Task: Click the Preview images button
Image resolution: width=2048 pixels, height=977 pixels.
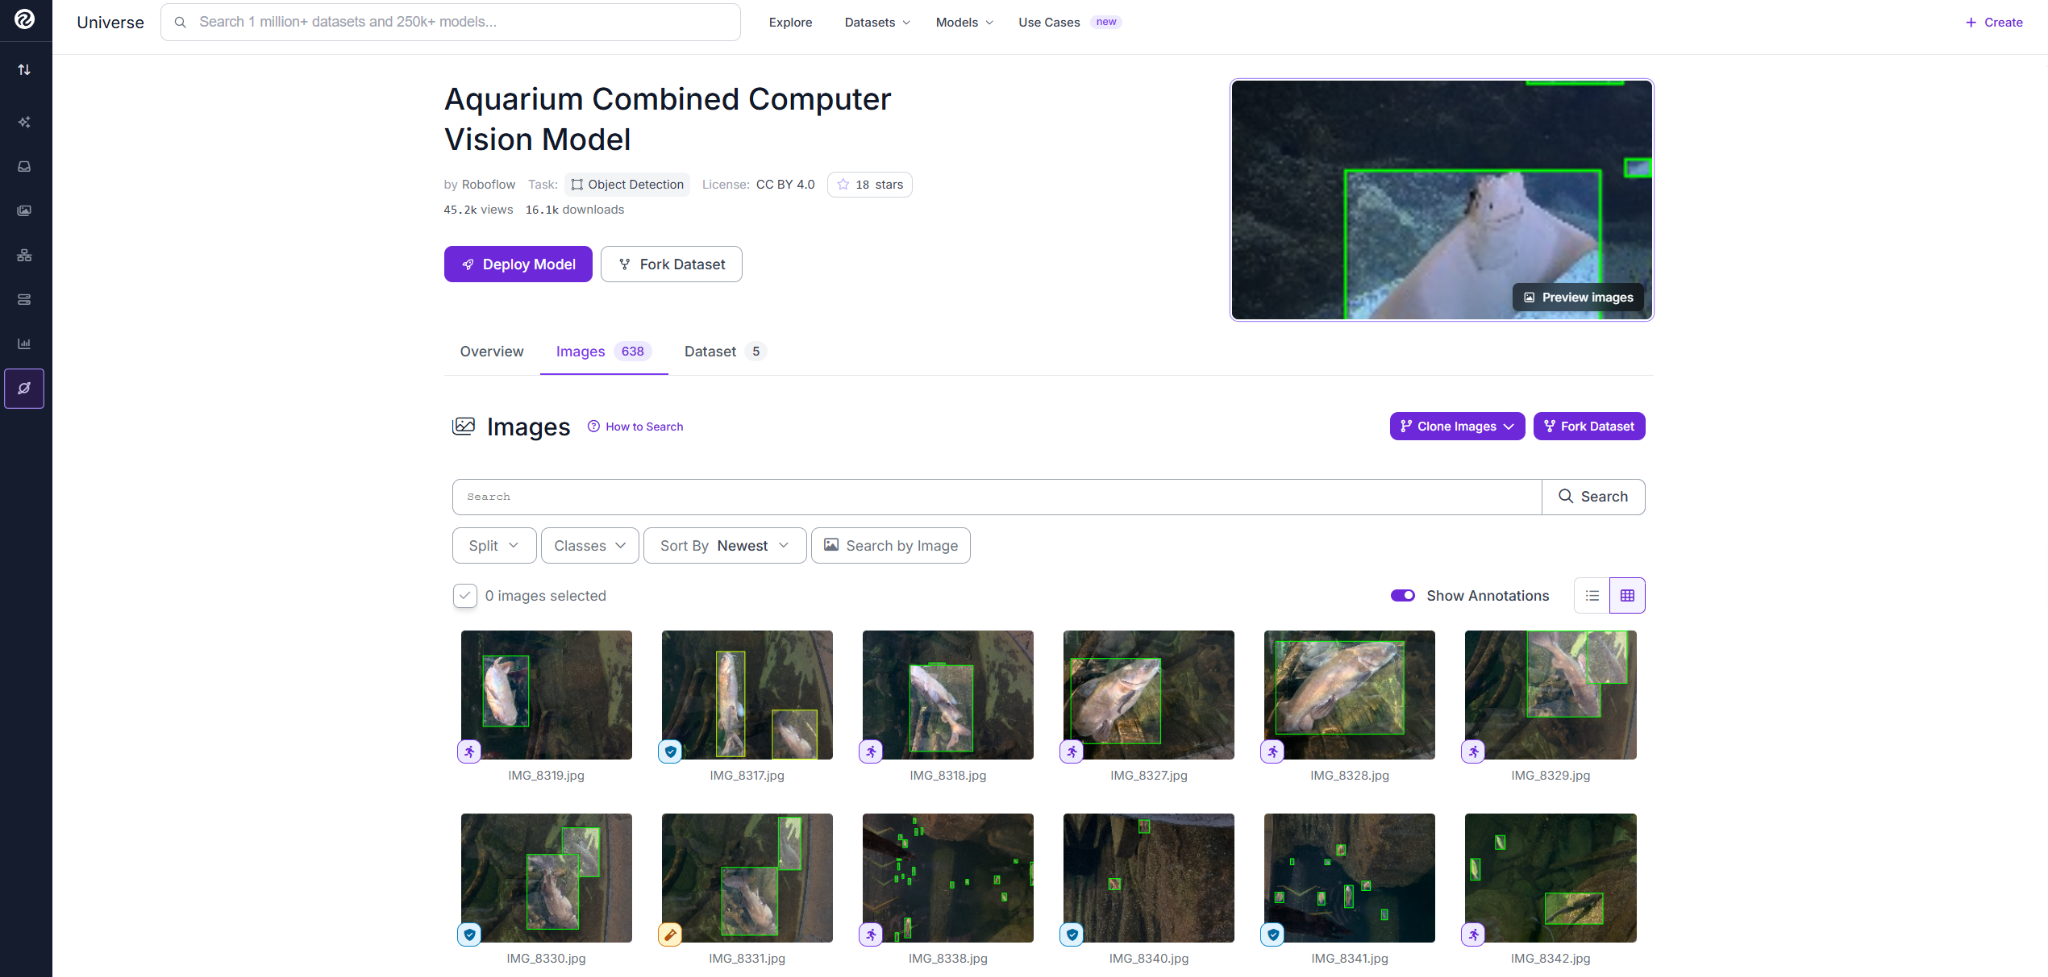Action: click(x=1578, y=297)
